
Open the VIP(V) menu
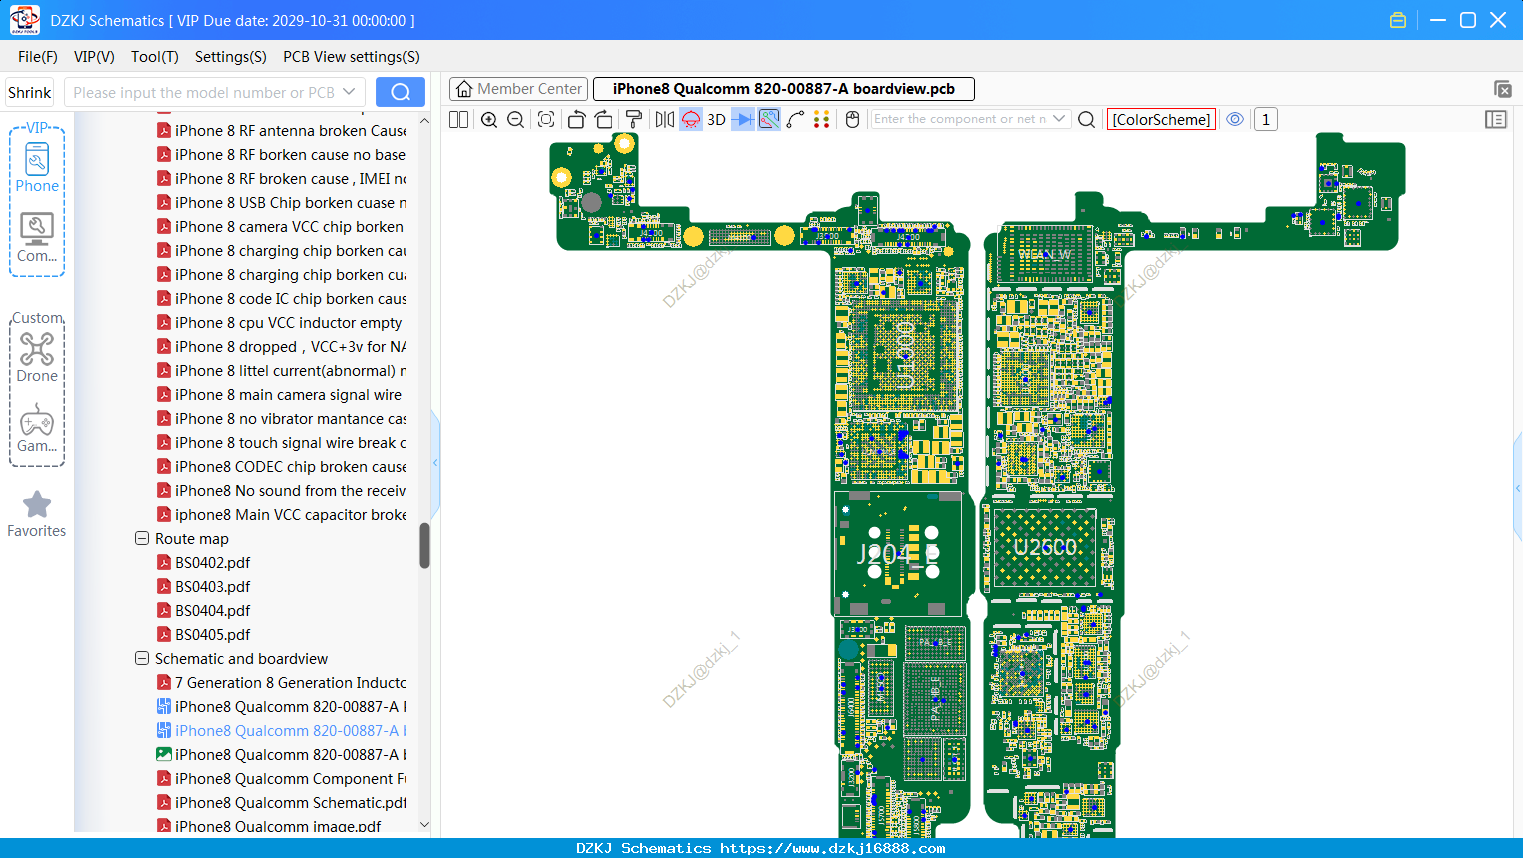[x=94, y=57]
